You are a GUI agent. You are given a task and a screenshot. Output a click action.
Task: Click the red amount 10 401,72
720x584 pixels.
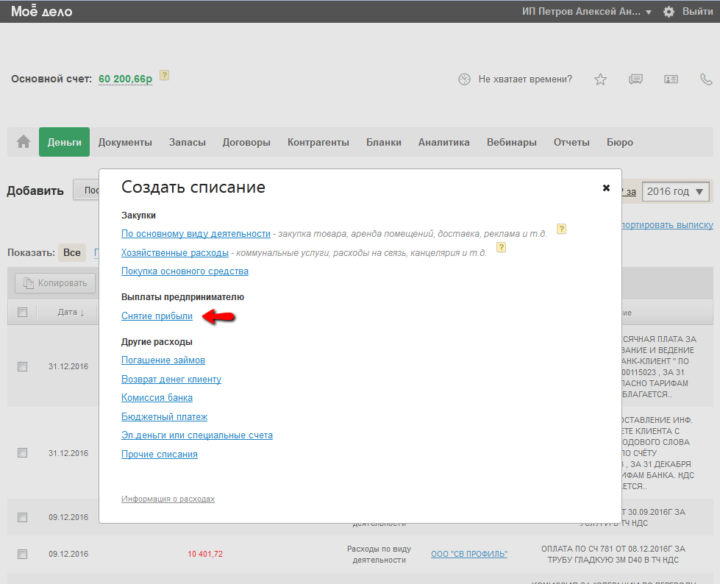click(x=205, y=554)
